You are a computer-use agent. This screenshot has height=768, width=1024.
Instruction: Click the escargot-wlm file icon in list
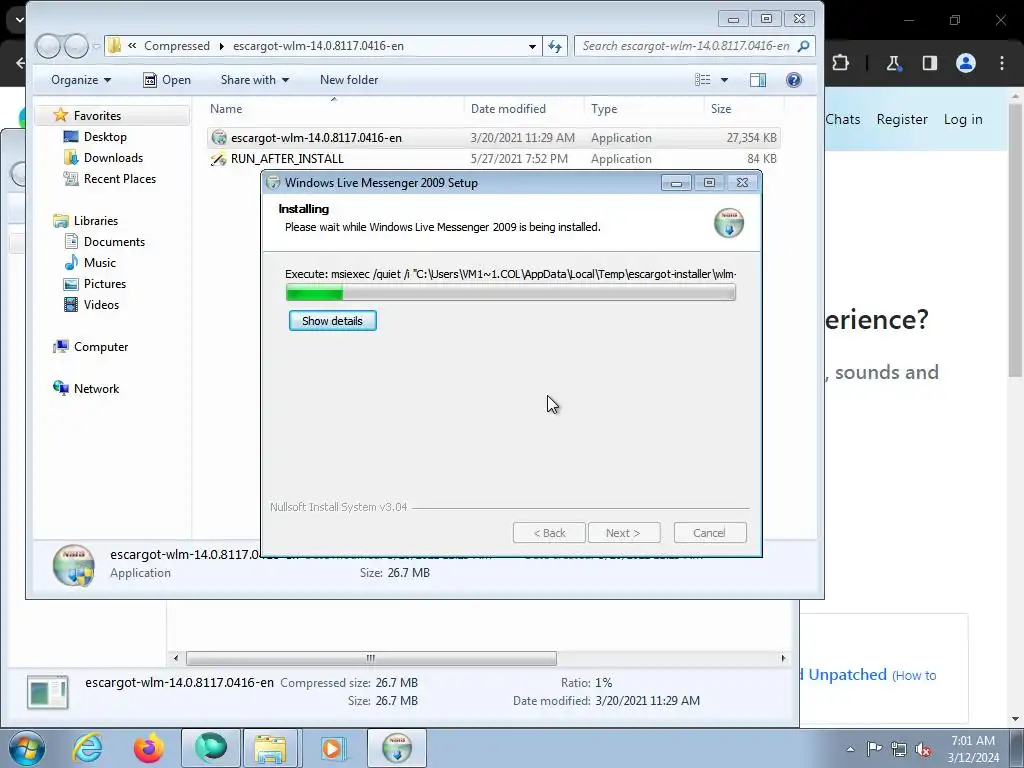coord(219,138)
